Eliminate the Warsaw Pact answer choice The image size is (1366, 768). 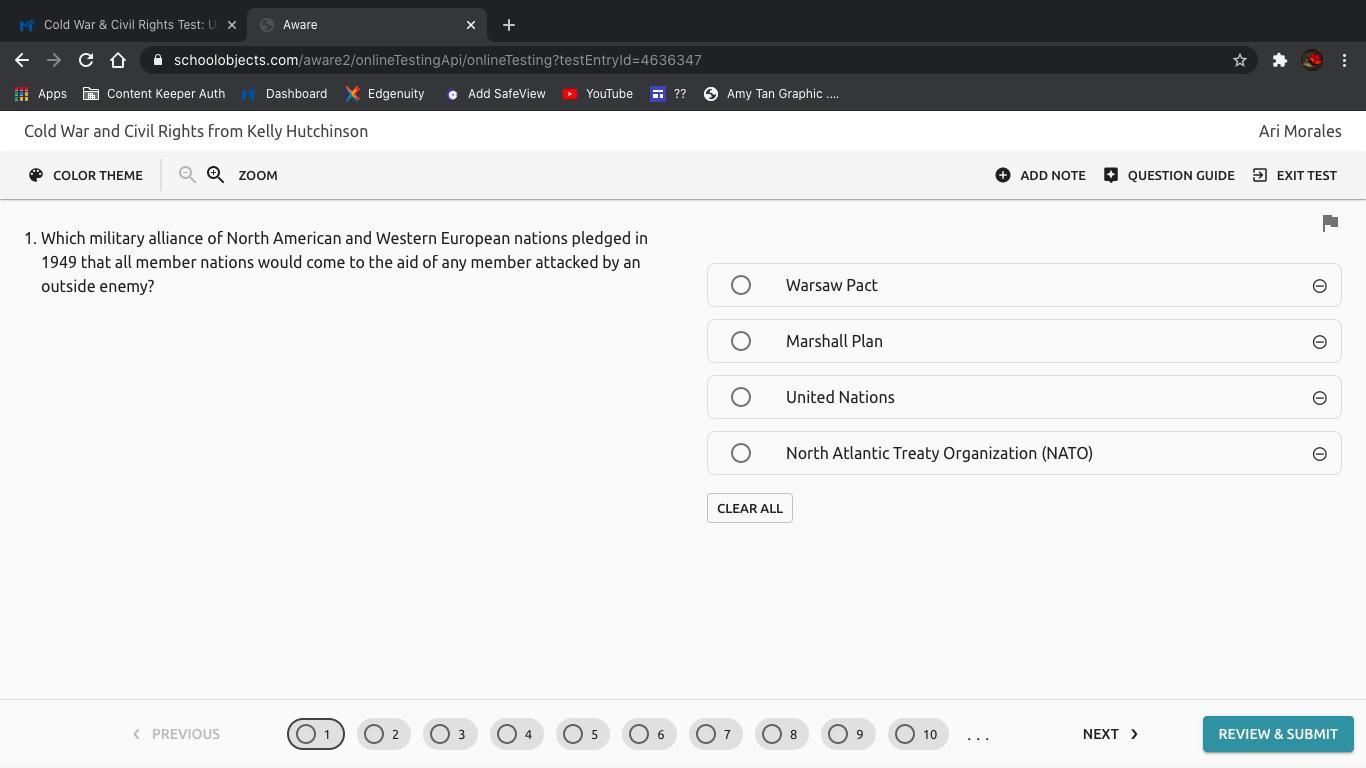coord(1319,286)
